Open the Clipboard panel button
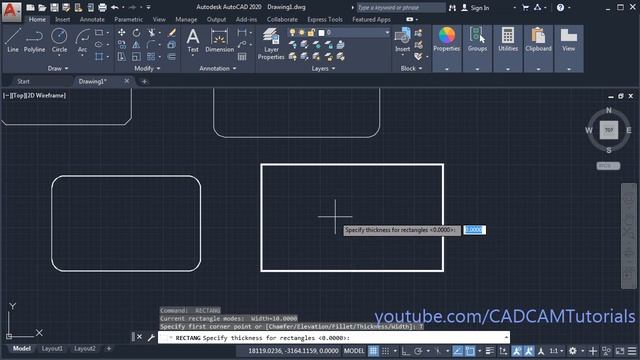Viewport: 640px width, 360px height. click(x=538, y=48)
